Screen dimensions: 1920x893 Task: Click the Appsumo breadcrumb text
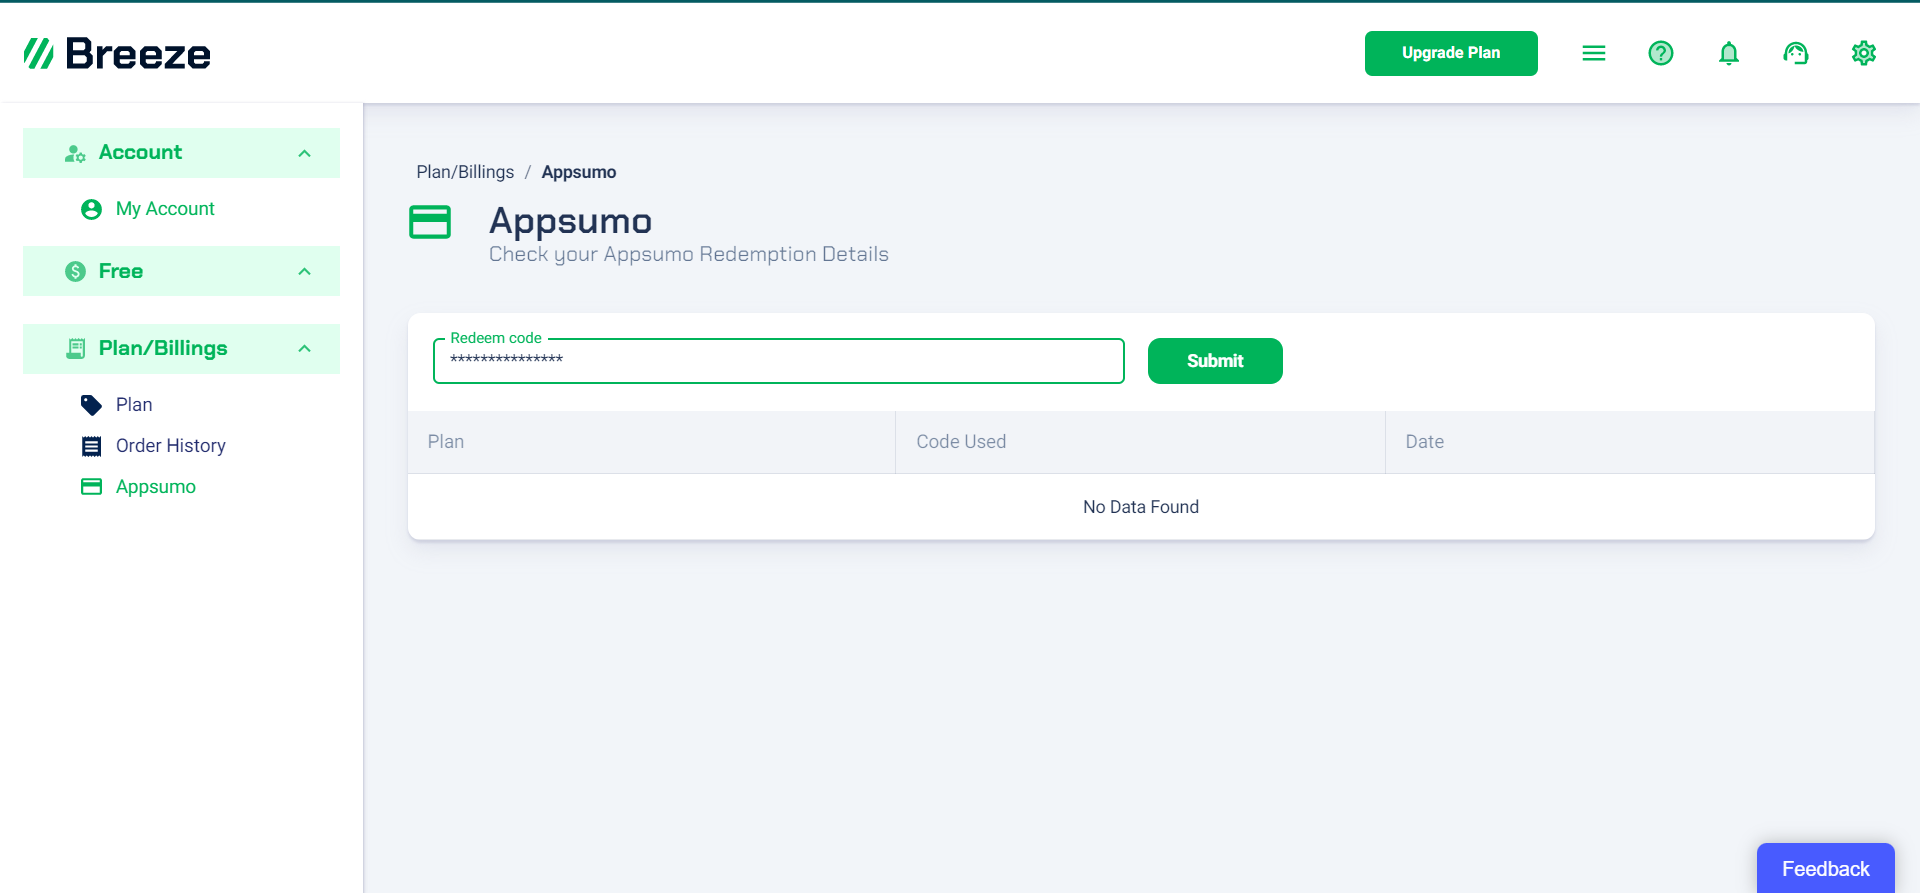coord(579,172)
